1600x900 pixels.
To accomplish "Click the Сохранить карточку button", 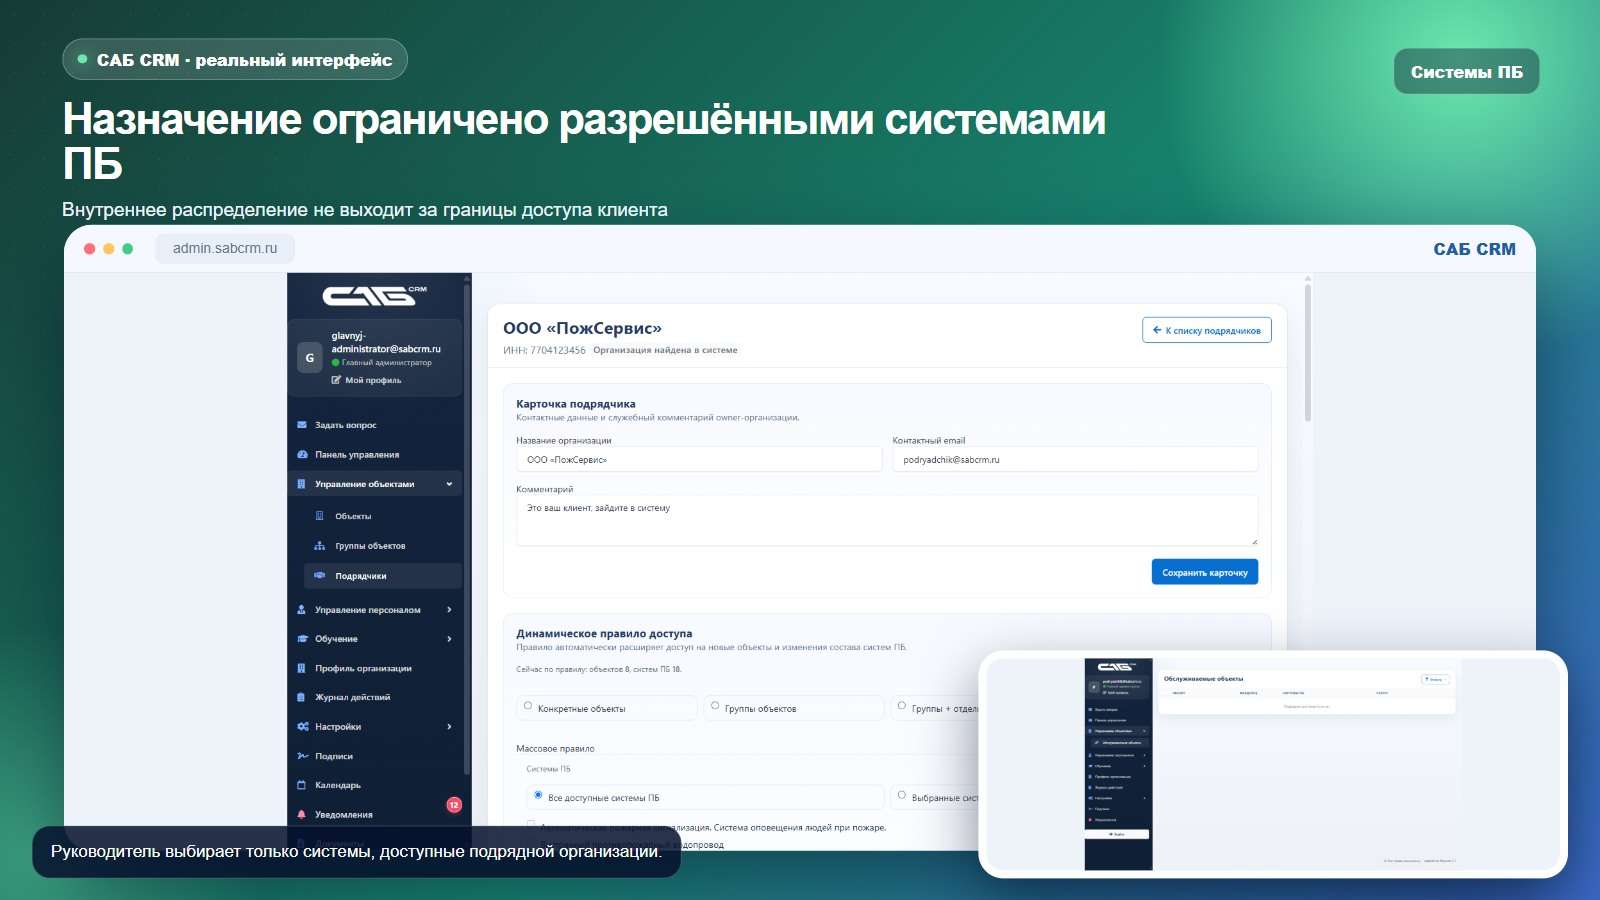I will pos(1205,572).
